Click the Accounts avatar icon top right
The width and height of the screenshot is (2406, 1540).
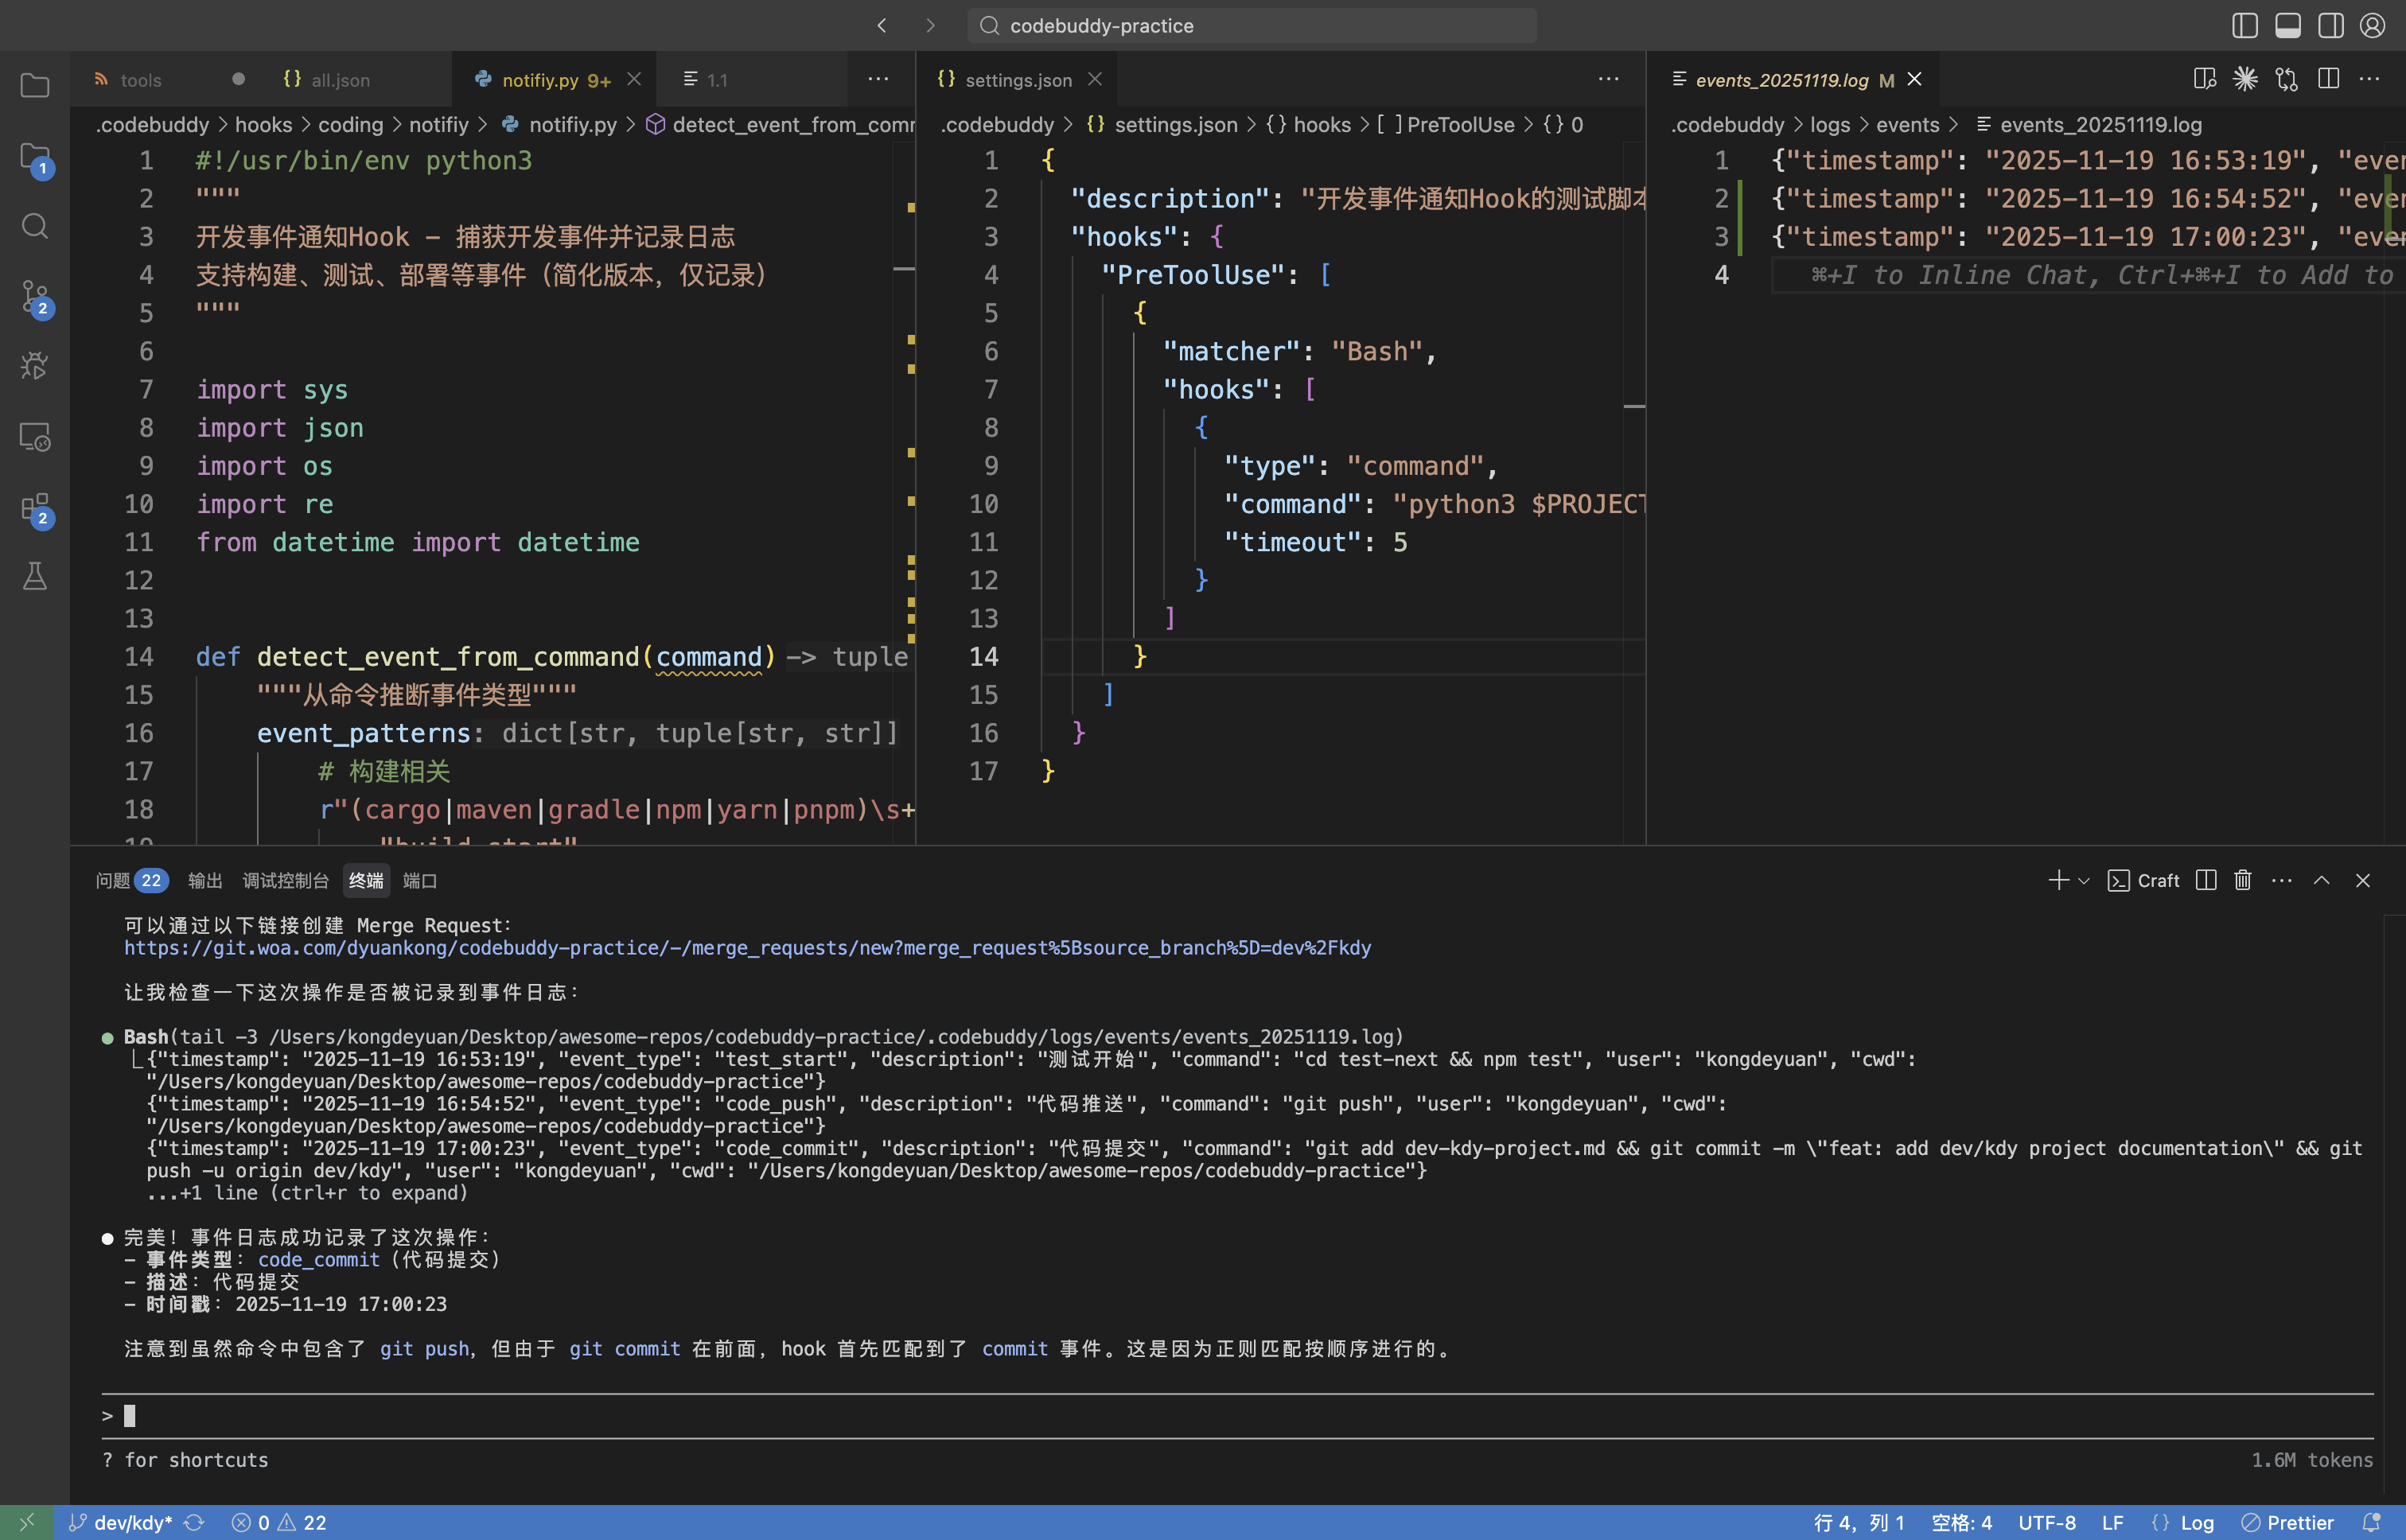[x=2373, y=25]
